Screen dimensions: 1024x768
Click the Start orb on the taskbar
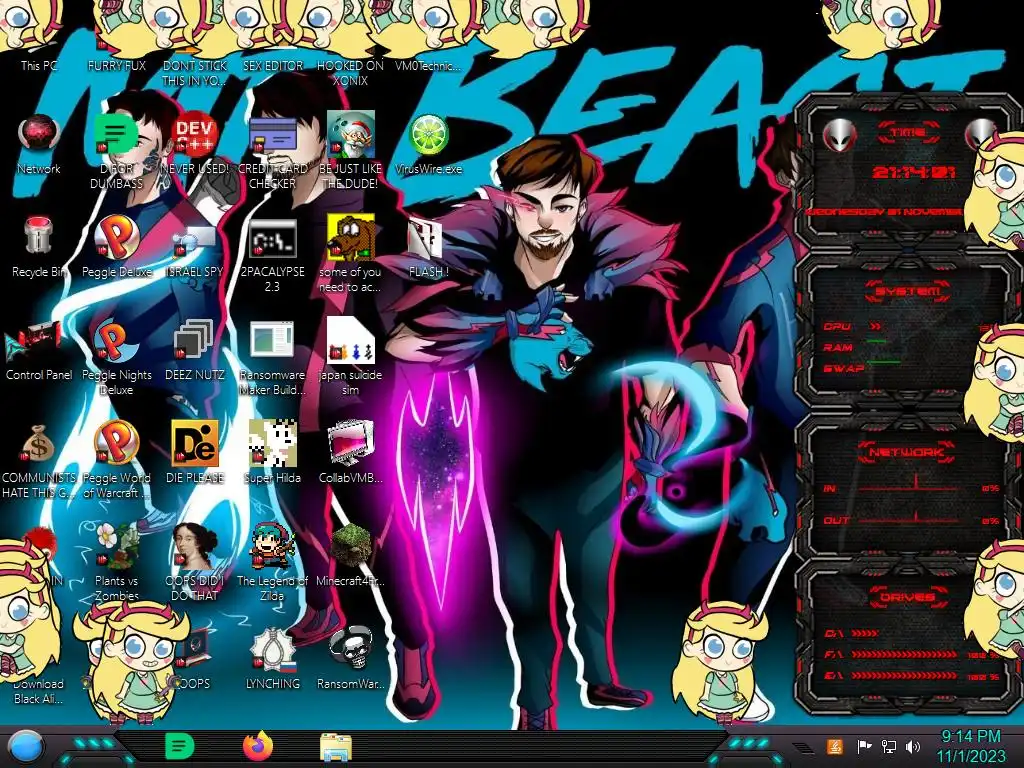click(24, 747)
